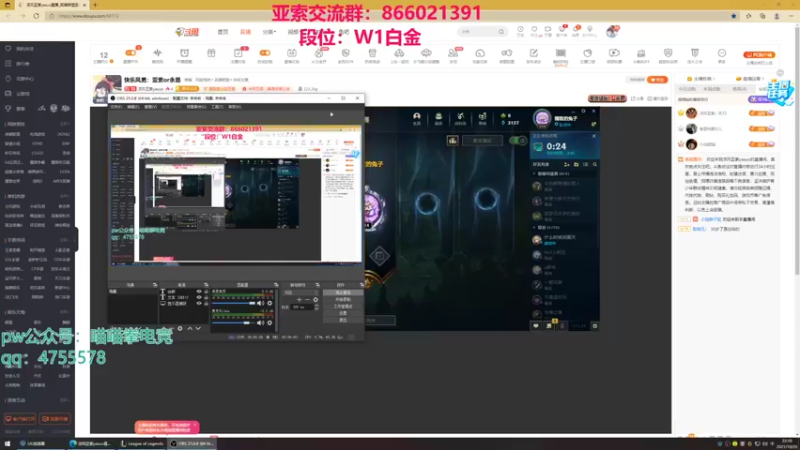The height and width of the screenshot is (450, 800).
Task: Pop out the OBS Sources dock via header icon
Action: (x=206, y=285)
